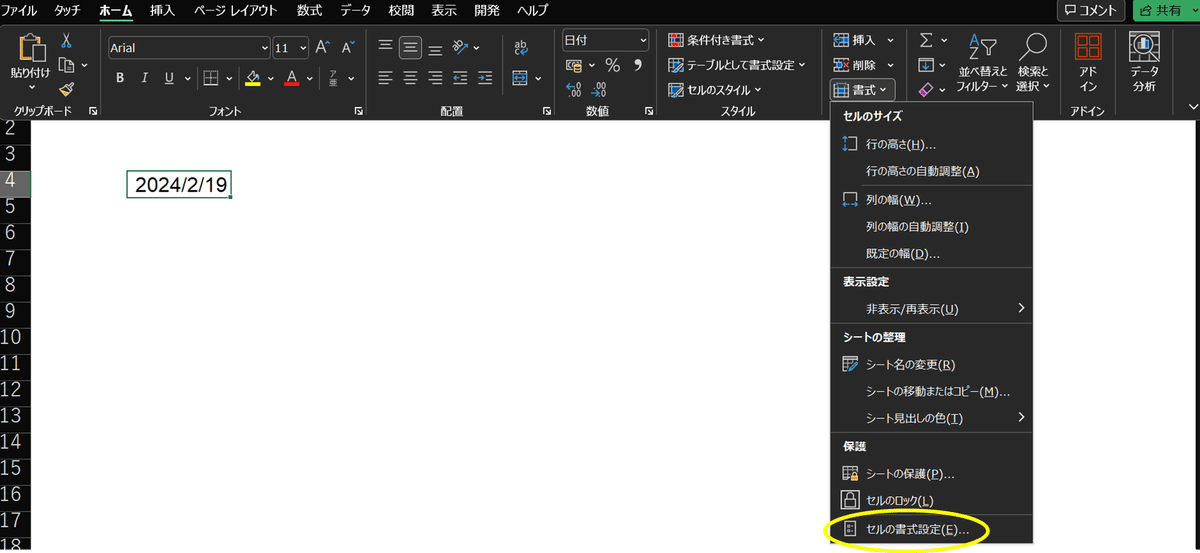Click the Insert cells (挿入) ribbon button
Image resolution: width=1200 pixels, height=553 pixels.
click(x=862, y=40)
